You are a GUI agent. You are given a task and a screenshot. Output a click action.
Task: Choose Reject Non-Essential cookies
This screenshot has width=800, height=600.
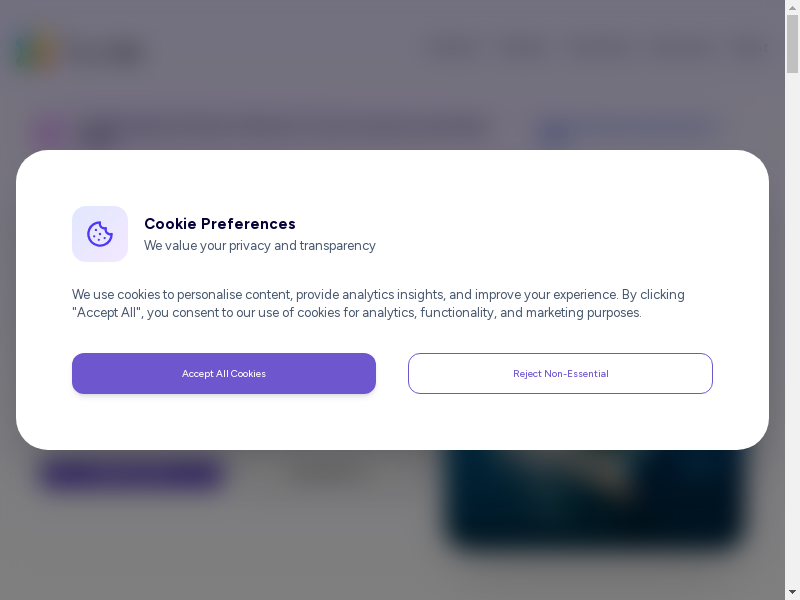(x=560, y=373)
